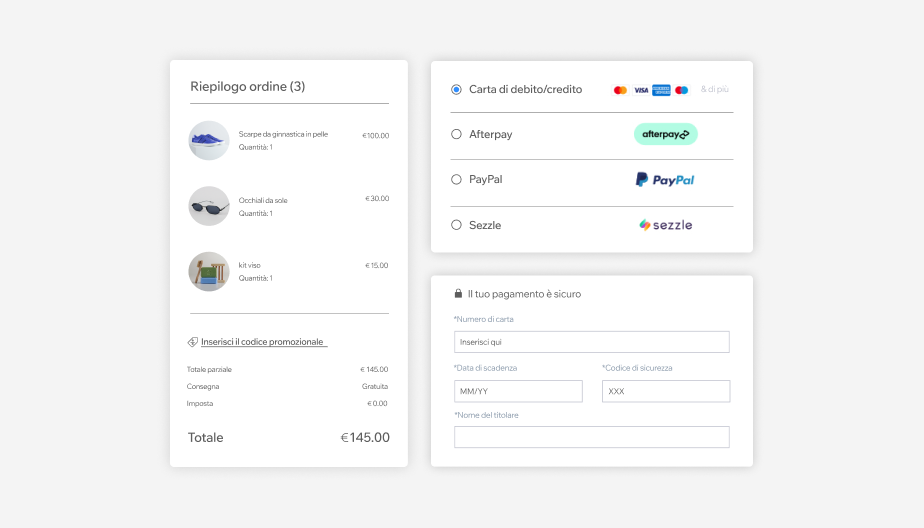The width and height of the screenshot is (924, 528).
Task: Click the Afterpay option label
Action: (490, 134)
